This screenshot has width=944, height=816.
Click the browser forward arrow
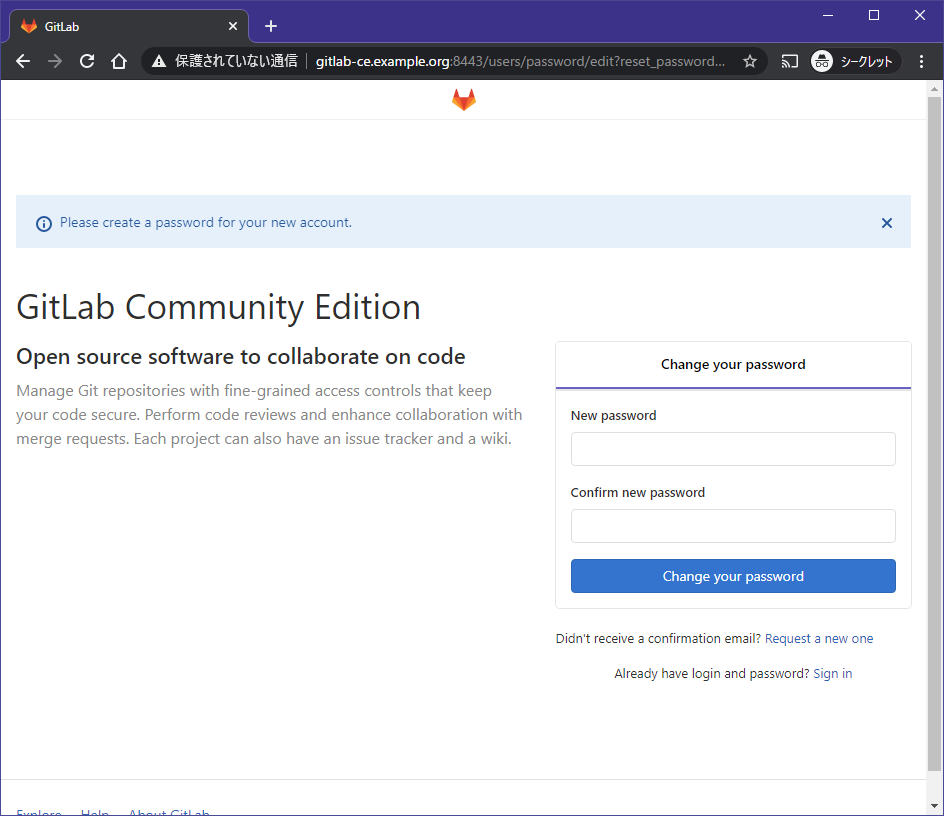click(x=55, y=61)
